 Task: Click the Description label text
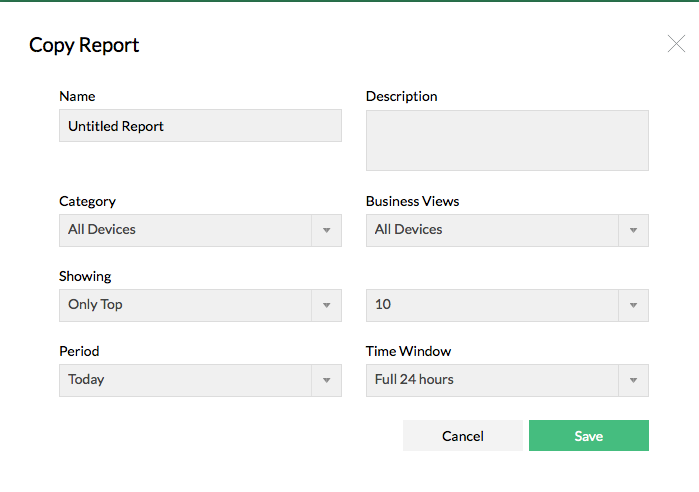coord(402,97)
